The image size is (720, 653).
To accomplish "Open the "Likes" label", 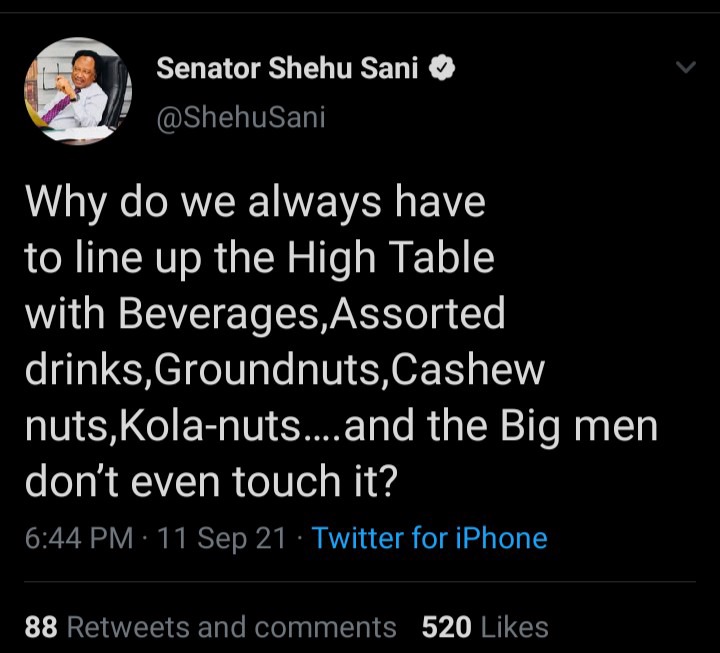I will (513, 627).
